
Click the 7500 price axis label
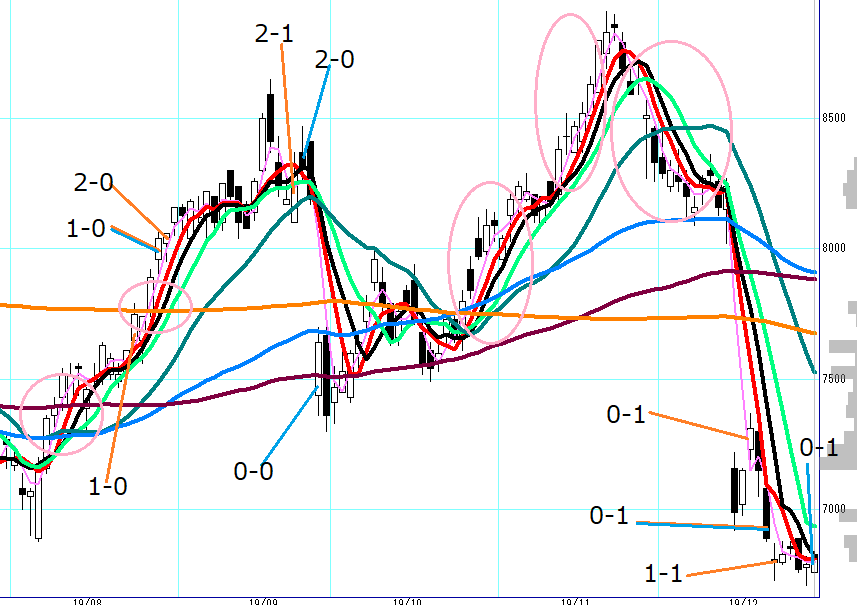pos(833,378)
